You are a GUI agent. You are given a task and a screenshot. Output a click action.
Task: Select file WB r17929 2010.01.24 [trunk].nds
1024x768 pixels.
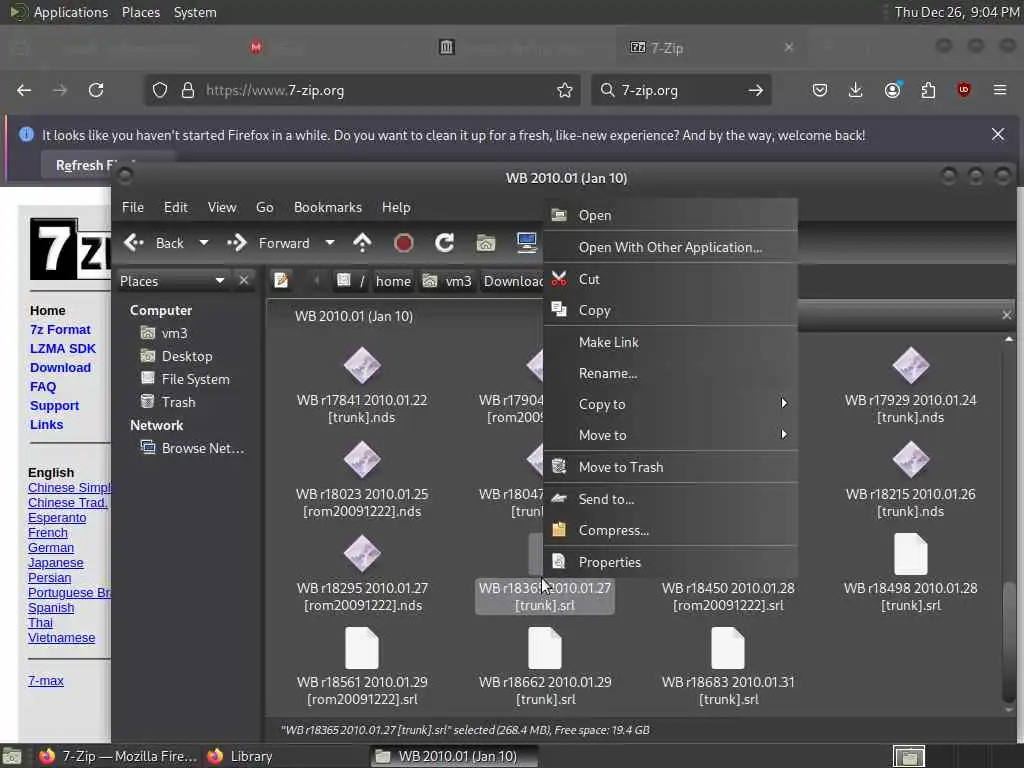point(910,385)
